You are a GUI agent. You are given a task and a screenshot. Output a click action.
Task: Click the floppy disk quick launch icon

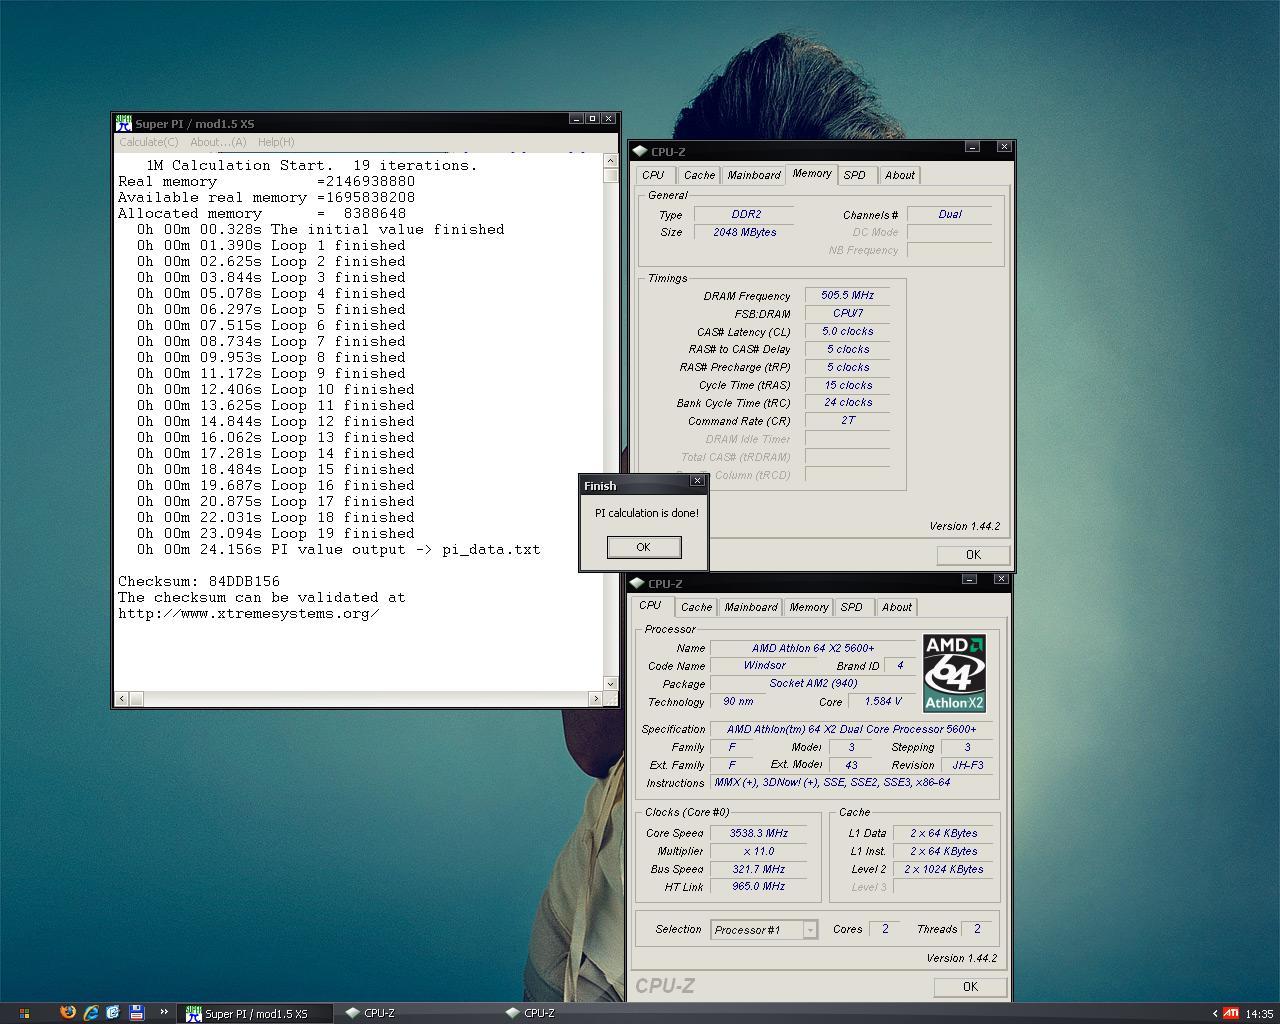[x=136, y=1012]
